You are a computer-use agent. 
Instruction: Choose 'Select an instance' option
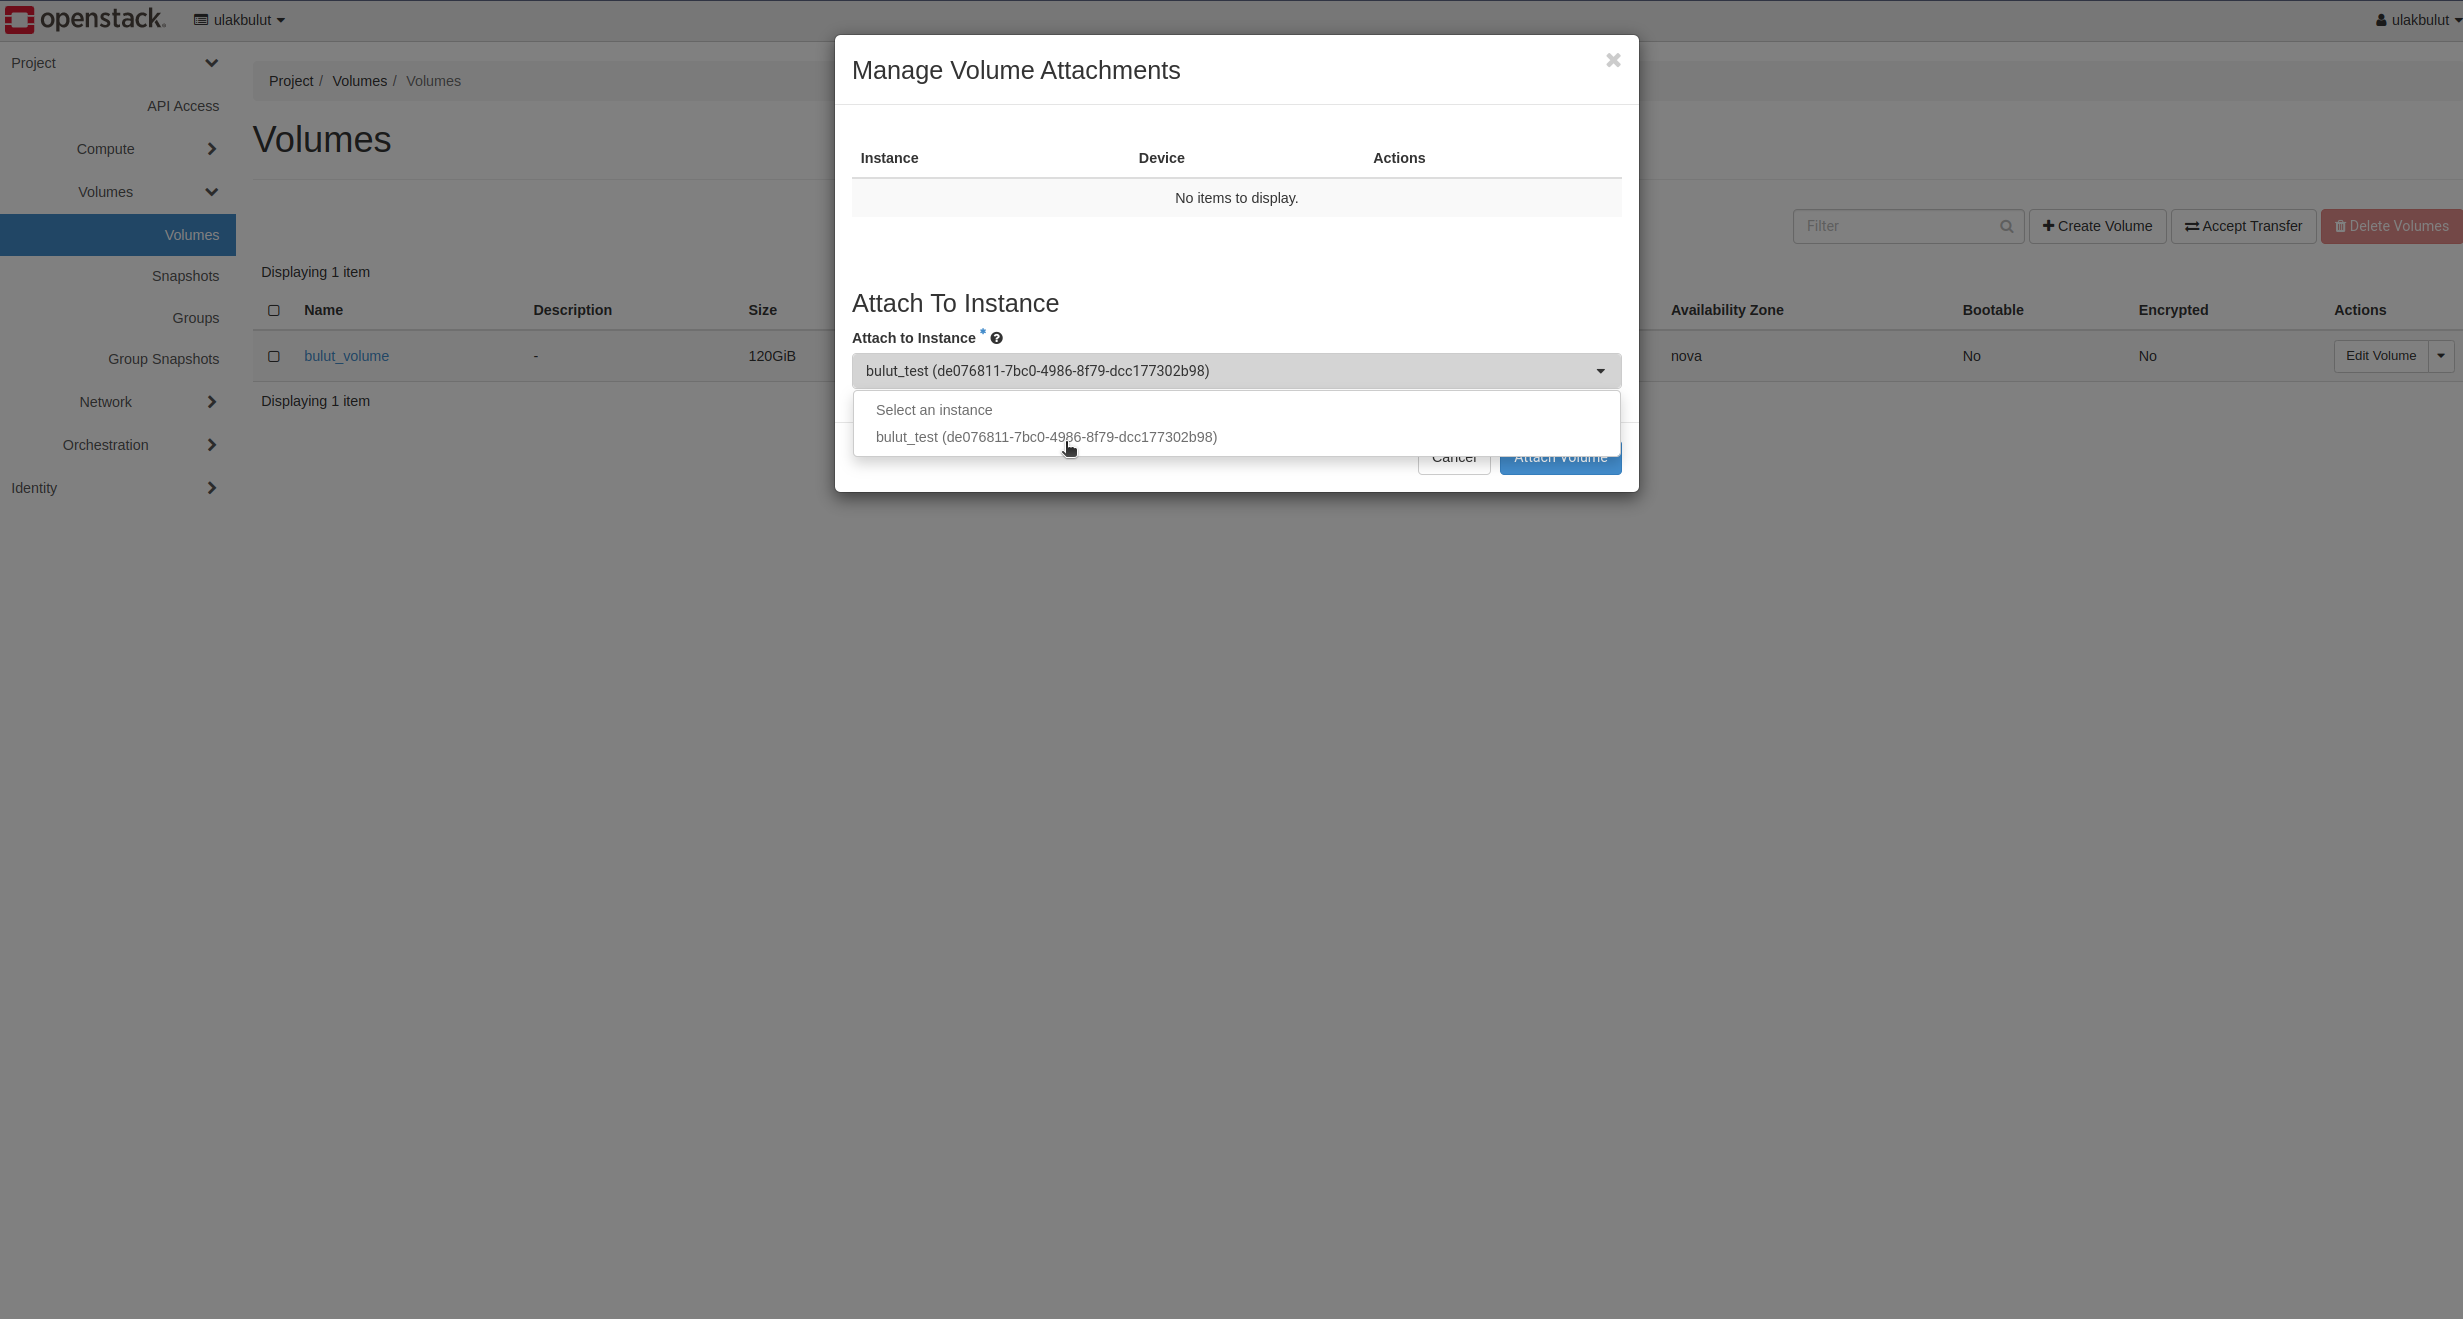coord(1236,410)
